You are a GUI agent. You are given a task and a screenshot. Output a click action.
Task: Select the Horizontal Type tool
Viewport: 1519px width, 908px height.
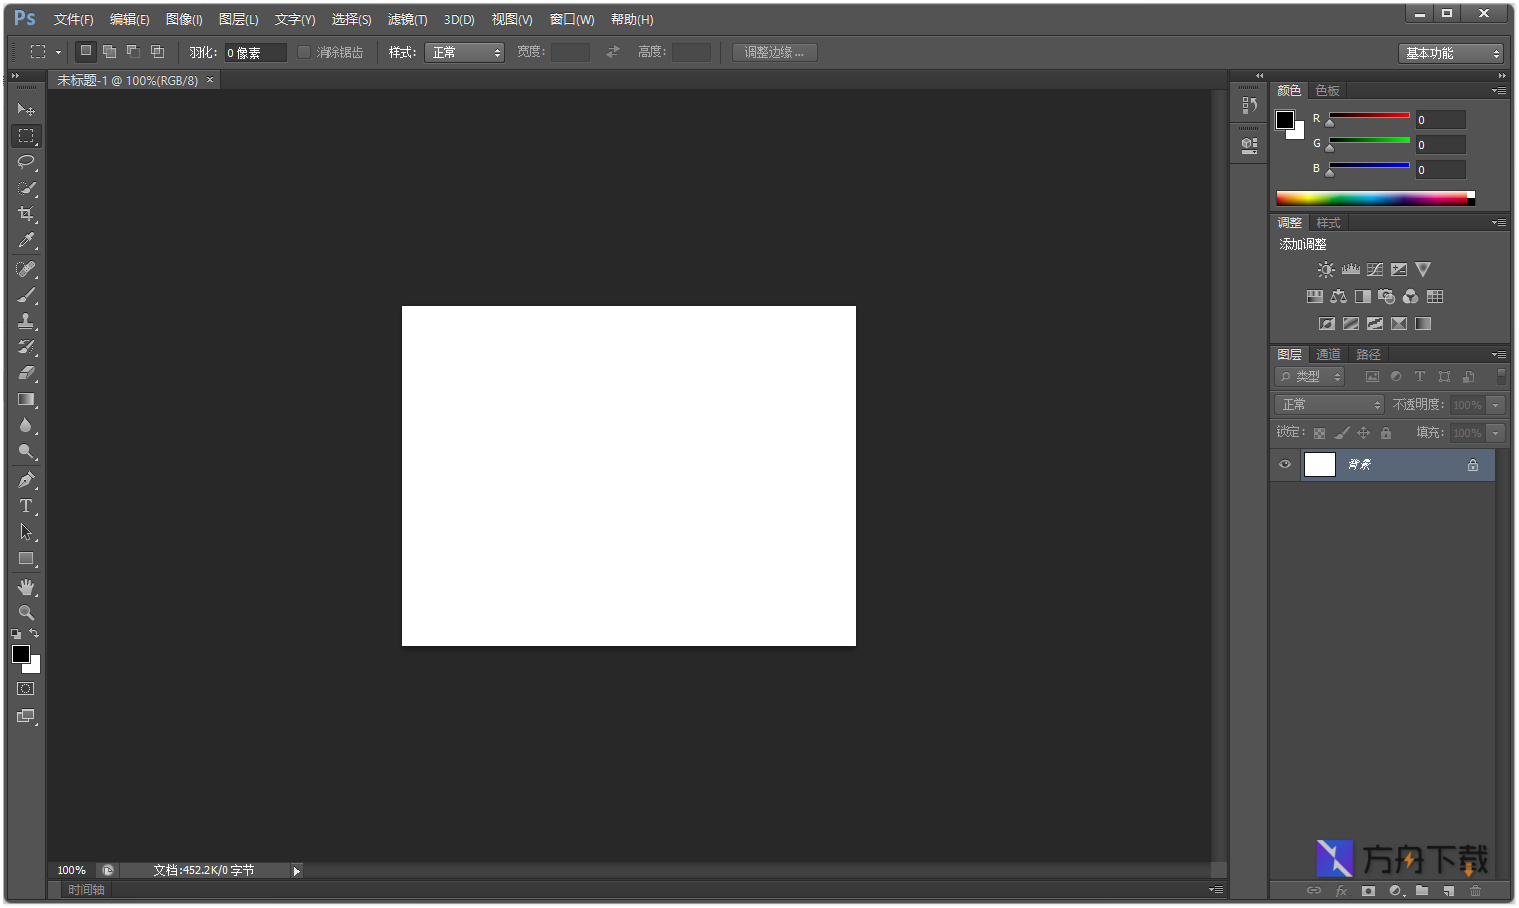click(x=26, y=506)
